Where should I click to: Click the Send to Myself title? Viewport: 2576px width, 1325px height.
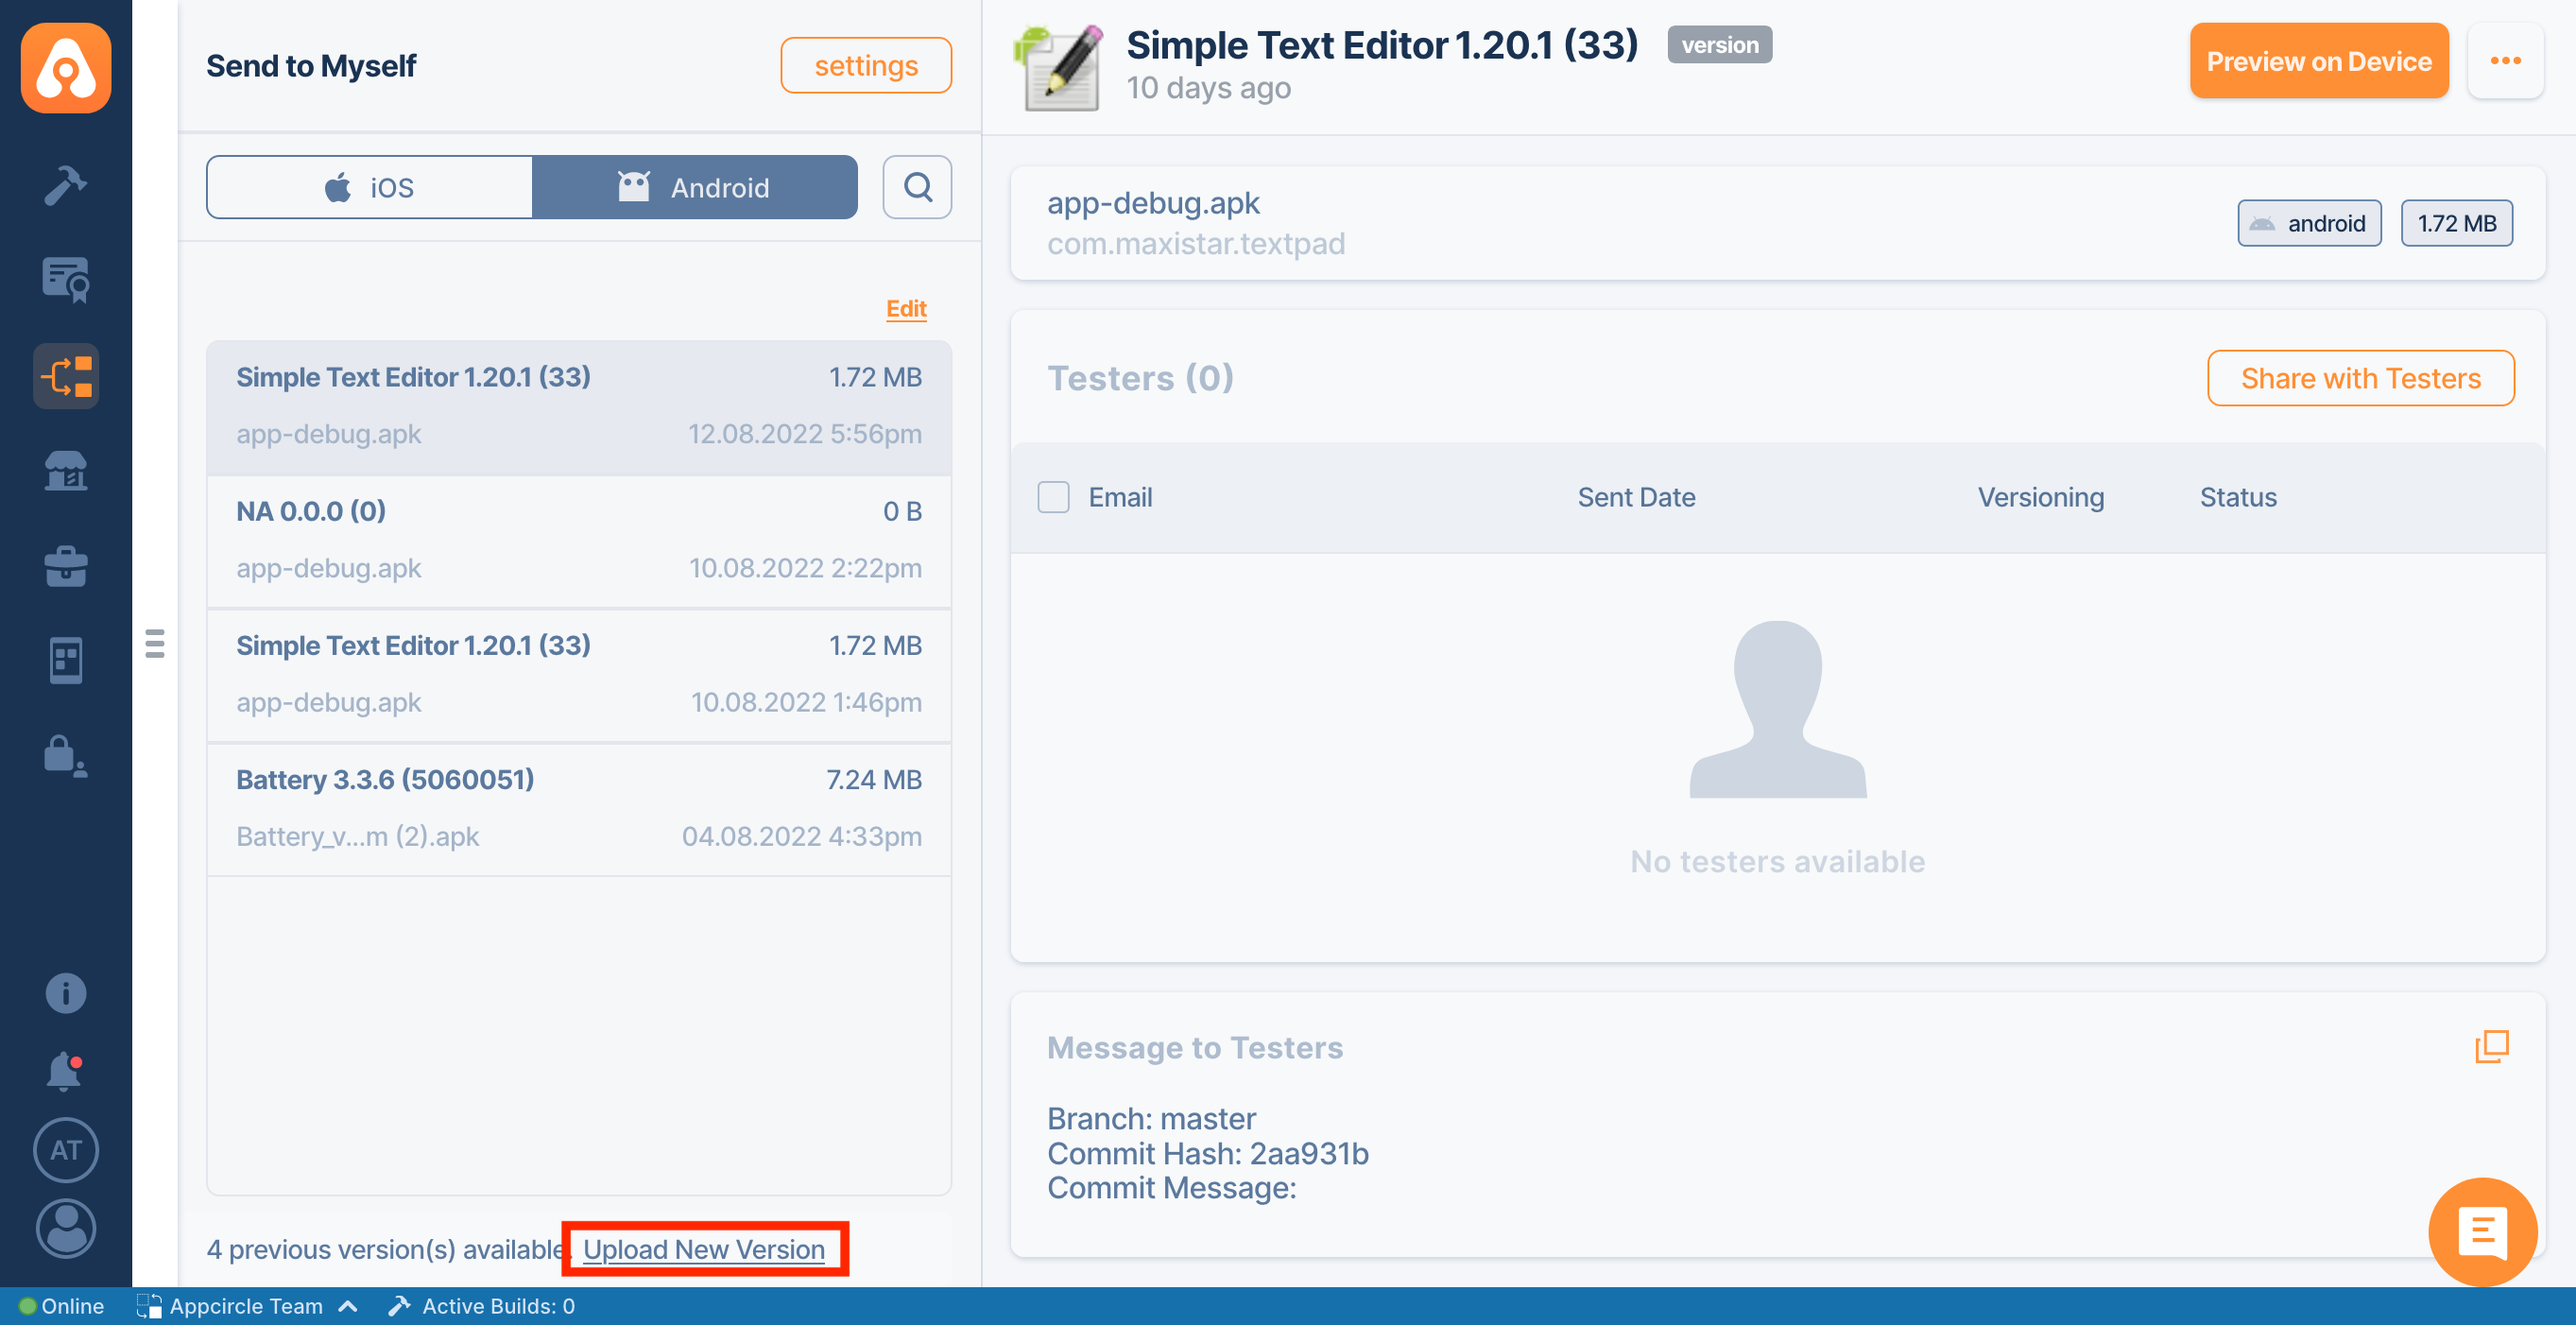pyautogui.click(x=311, y=66)
